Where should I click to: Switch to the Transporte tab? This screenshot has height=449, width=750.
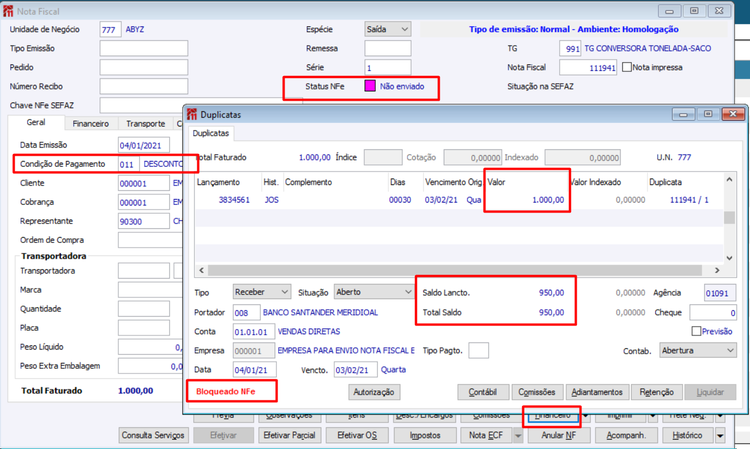click(145, 124)
